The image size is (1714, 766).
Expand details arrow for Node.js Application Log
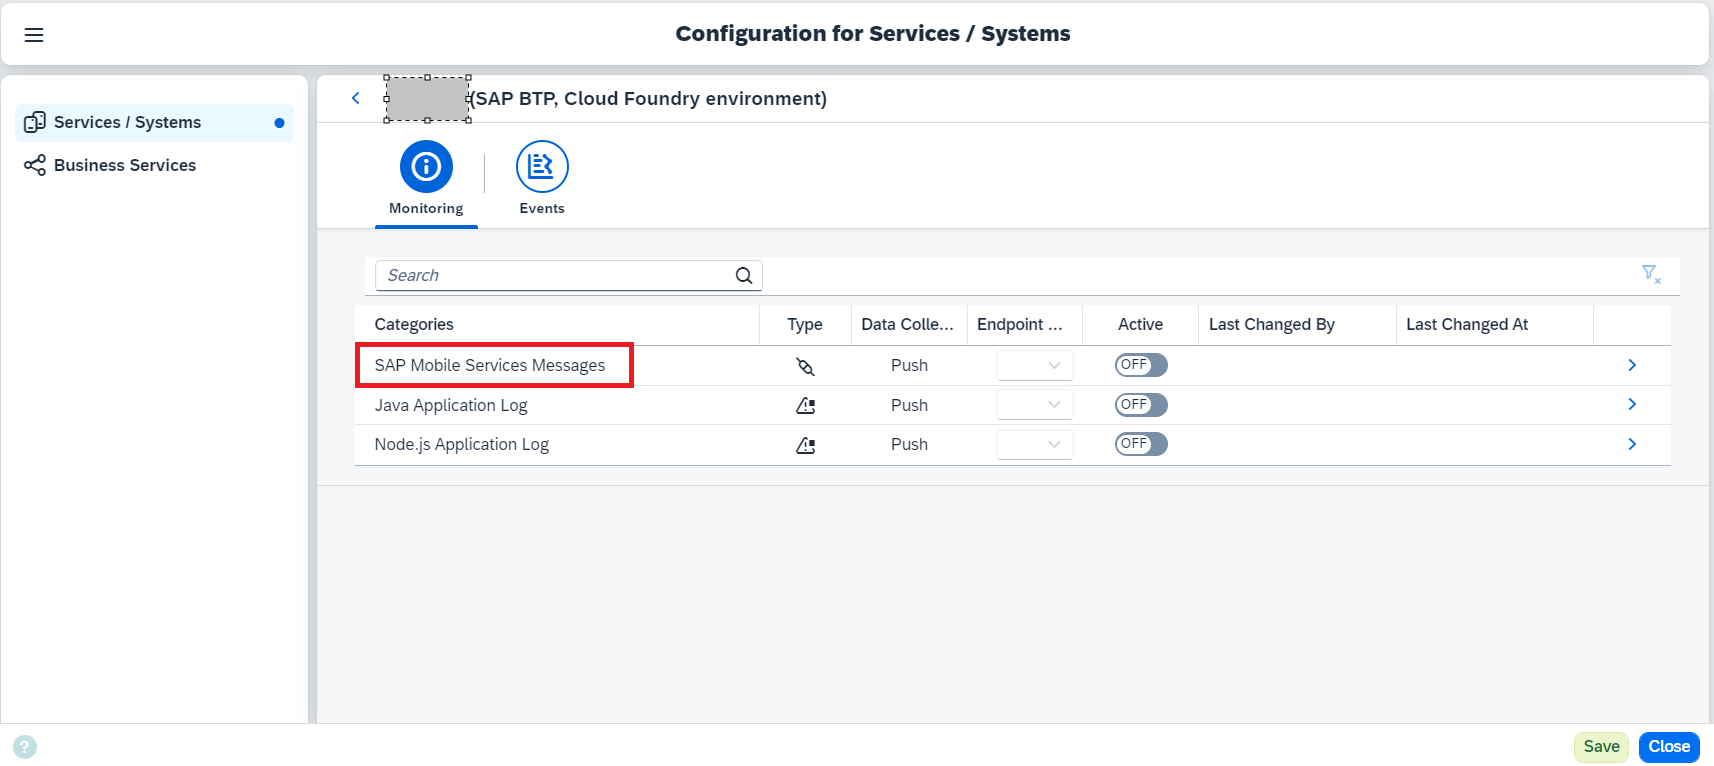[x=1632, y=444]
